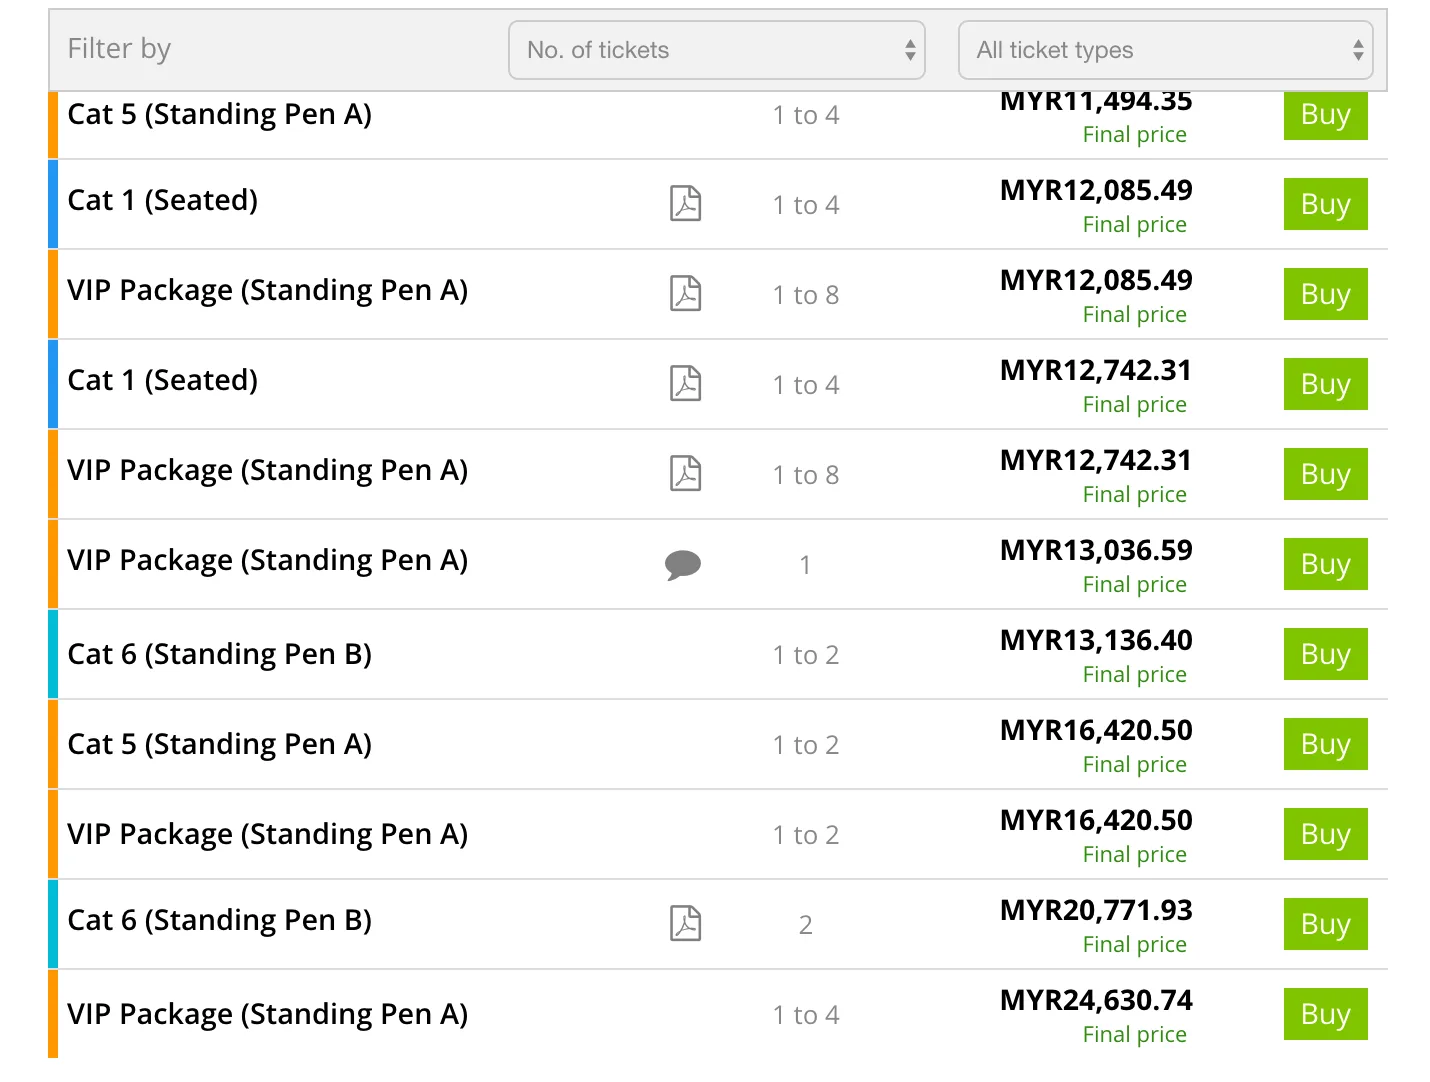Click the blue color bar beside Cat 1 MYR12,742.31

[x=53, y=384]
